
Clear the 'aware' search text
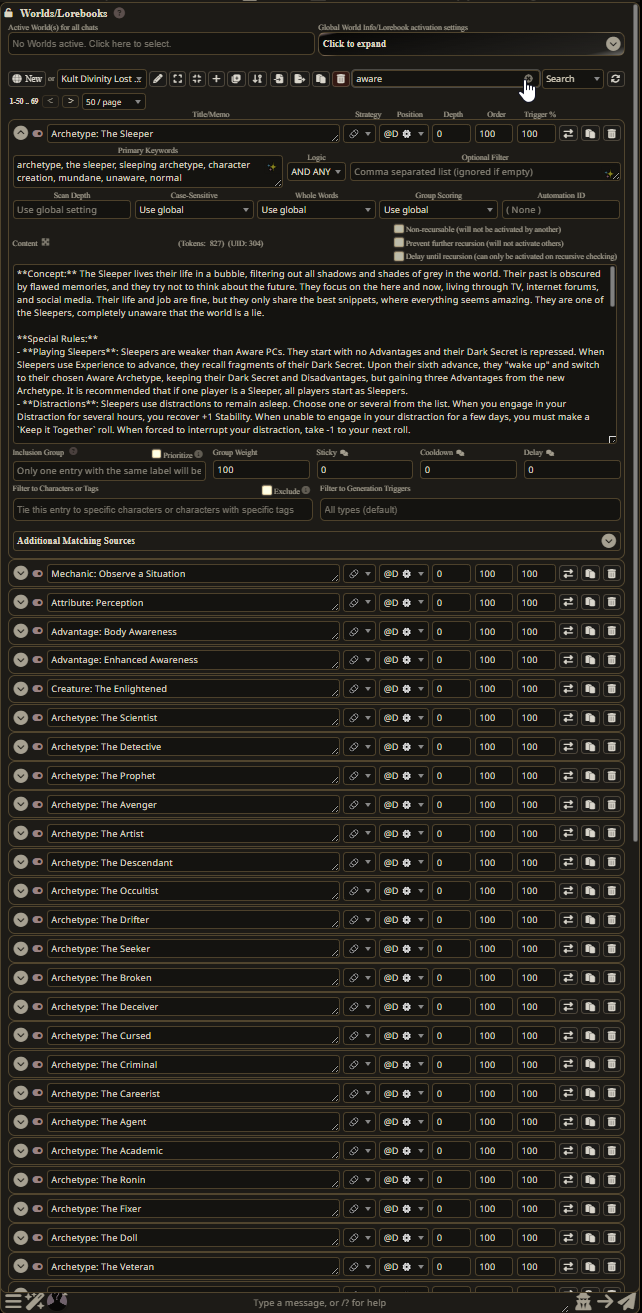(x=529, y=78)
